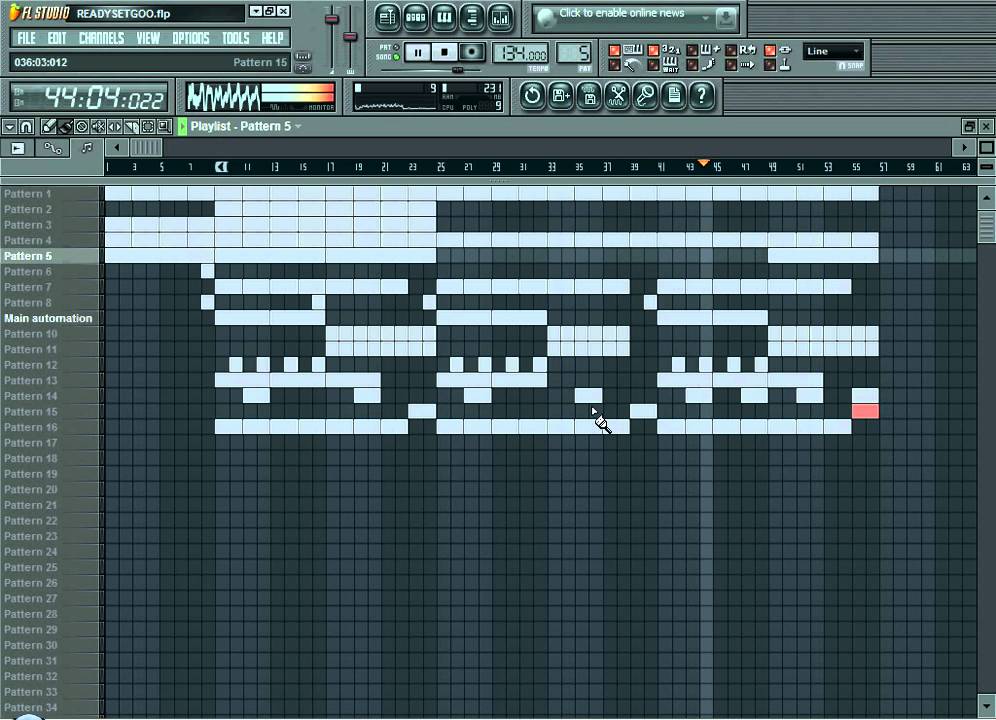
Task: Open the Browser view button
Action: pos(472,17)
